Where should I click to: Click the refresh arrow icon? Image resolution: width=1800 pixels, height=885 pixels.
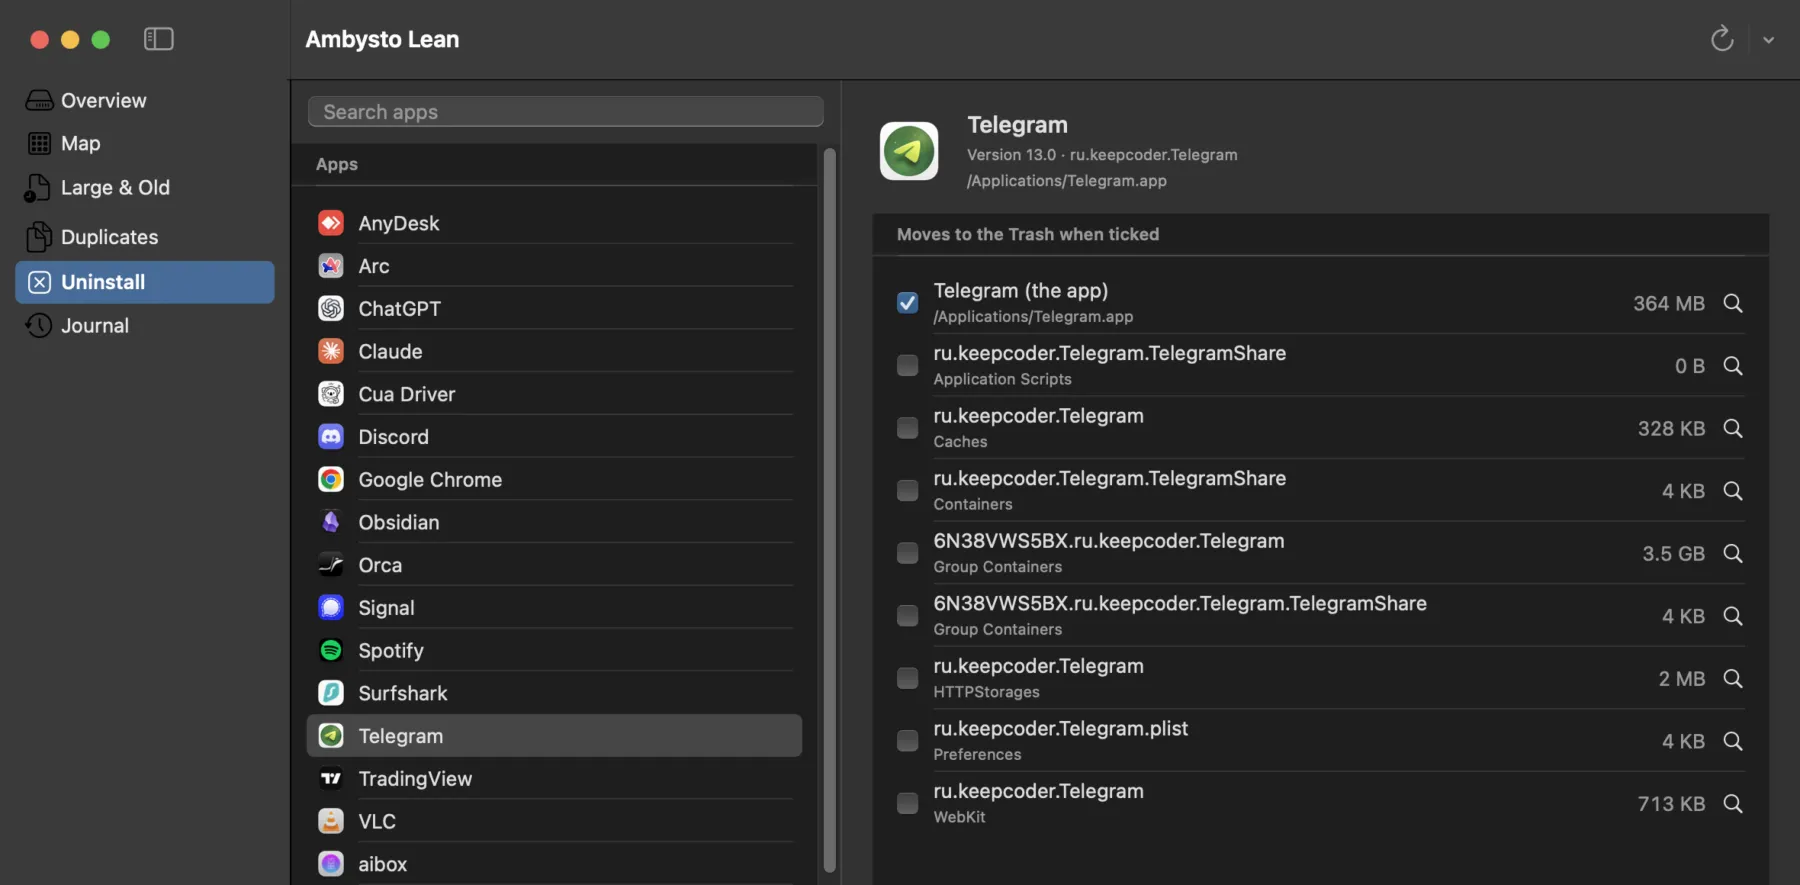[1721, 39]
